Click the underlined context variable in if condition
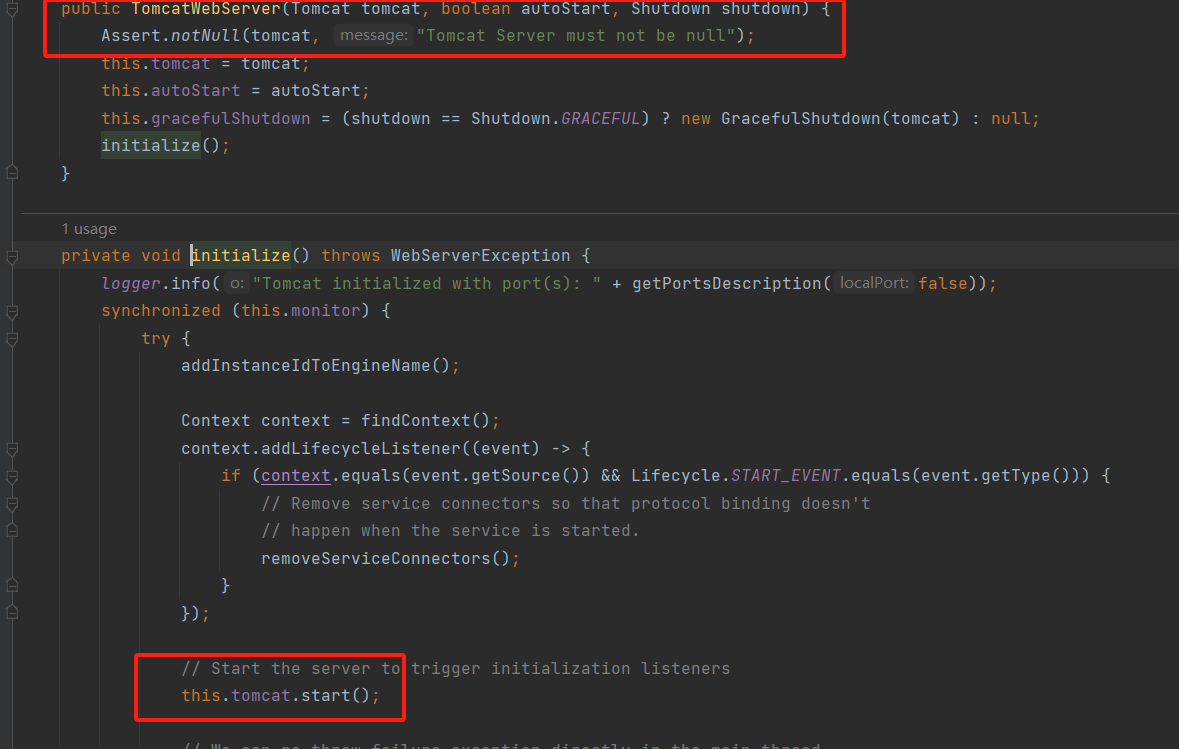 pyautogui.click(x=296, y=475)
